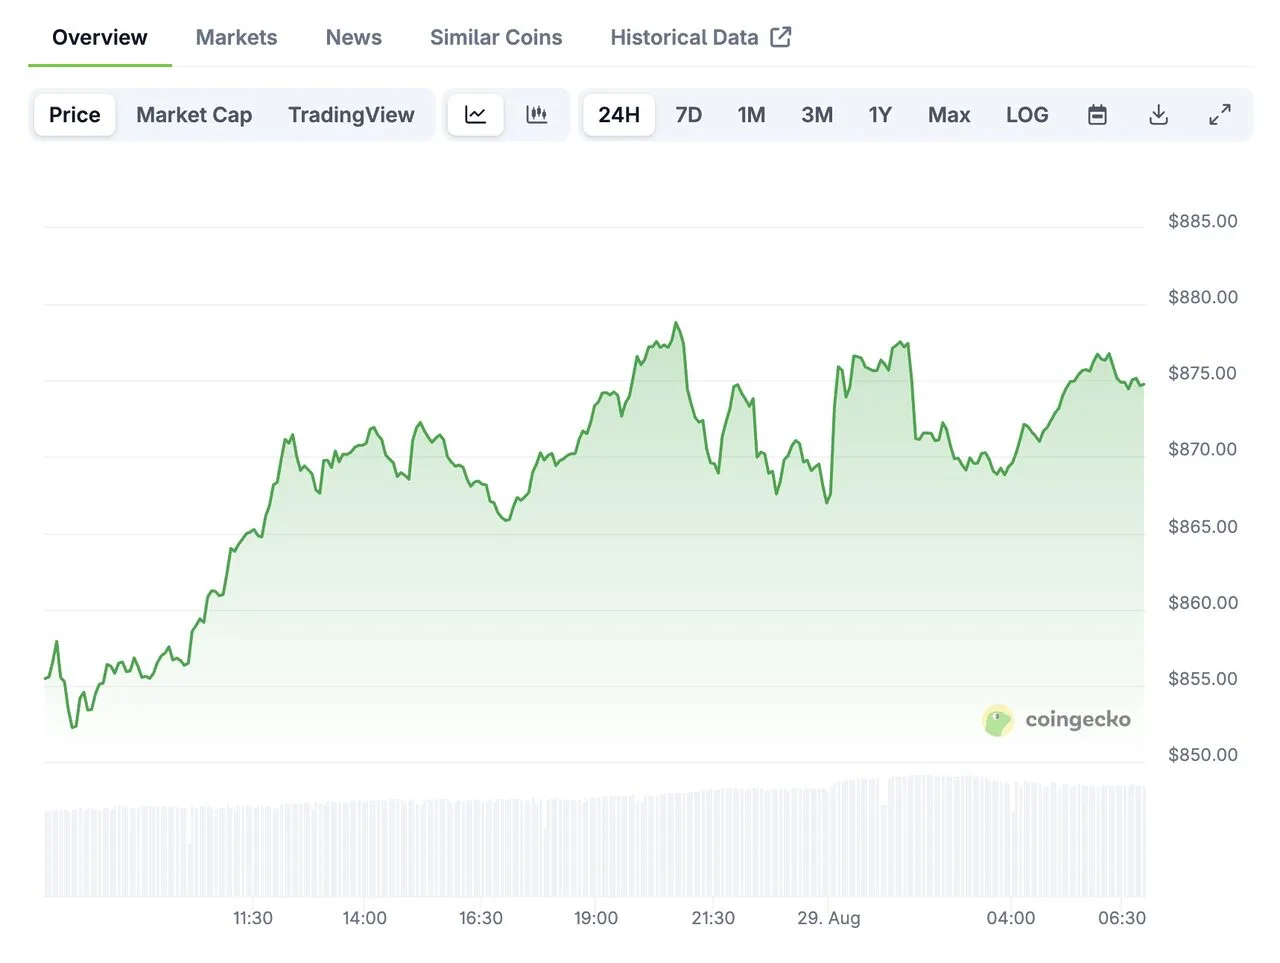
Task: Expand chart to fullscreen
Action: (x=1219, y=115)
